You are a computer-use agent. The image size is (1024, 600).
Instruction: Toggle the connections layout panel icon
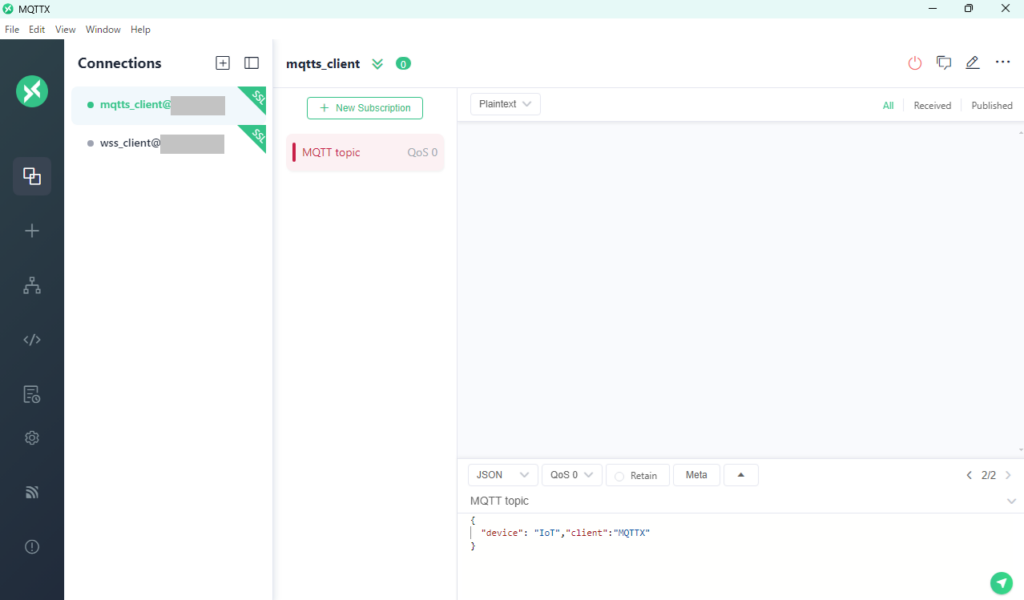coord(251,63)
